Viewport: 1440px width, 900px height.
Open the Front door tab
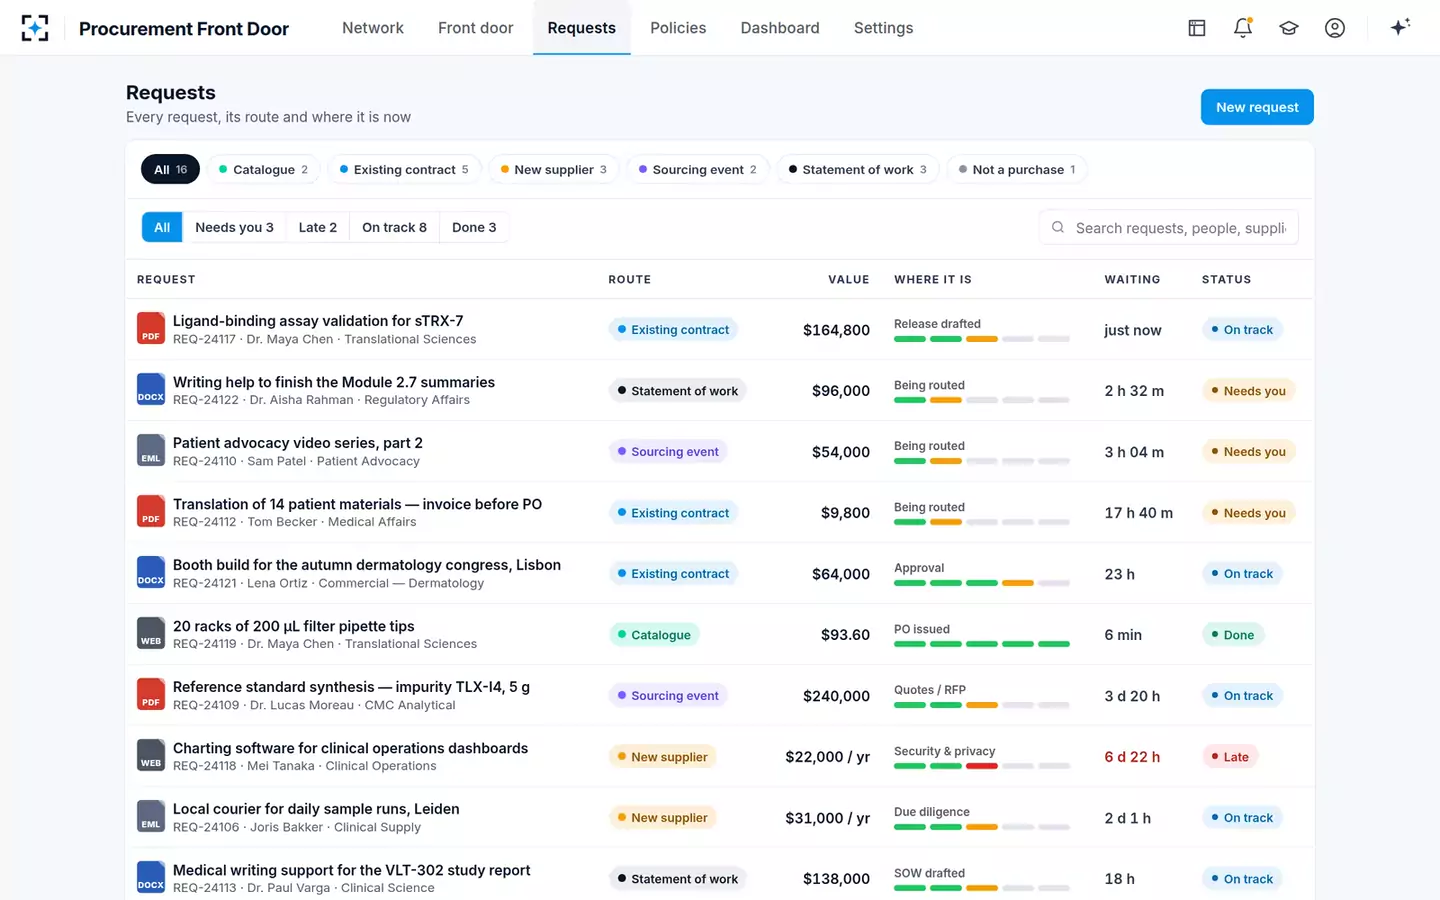[476, 28]
